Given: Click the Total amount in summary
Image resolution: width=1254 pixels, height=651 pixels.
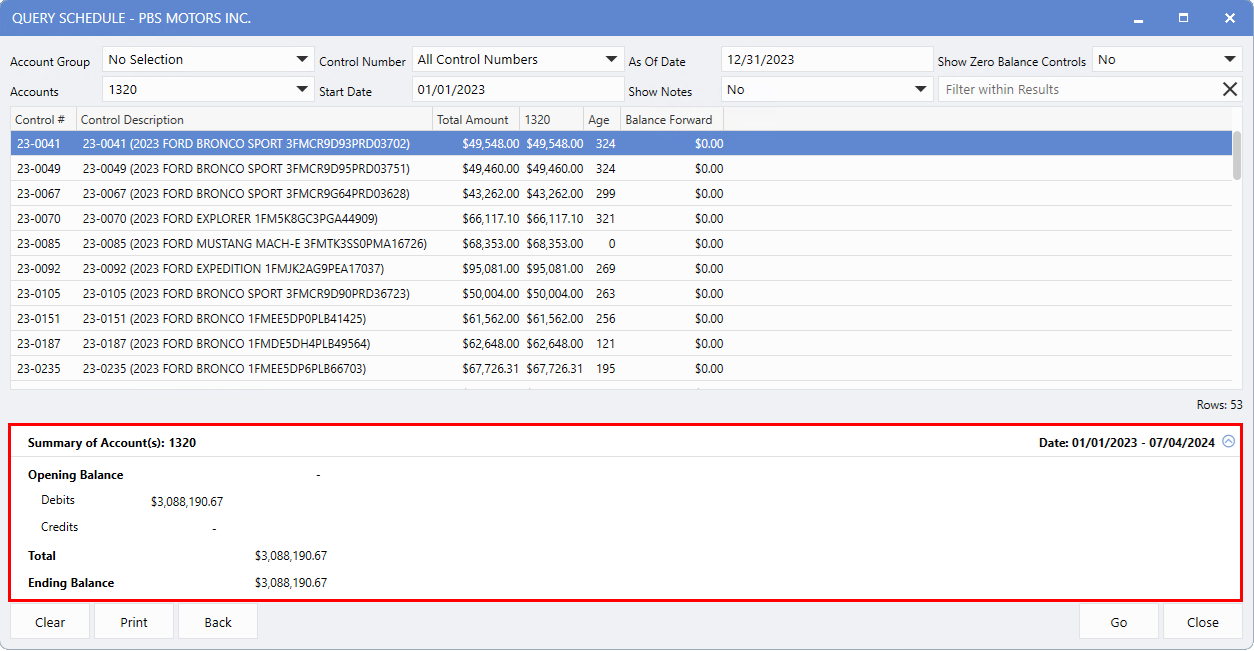Looking at the screenshot, I should [x=291, y=556].
